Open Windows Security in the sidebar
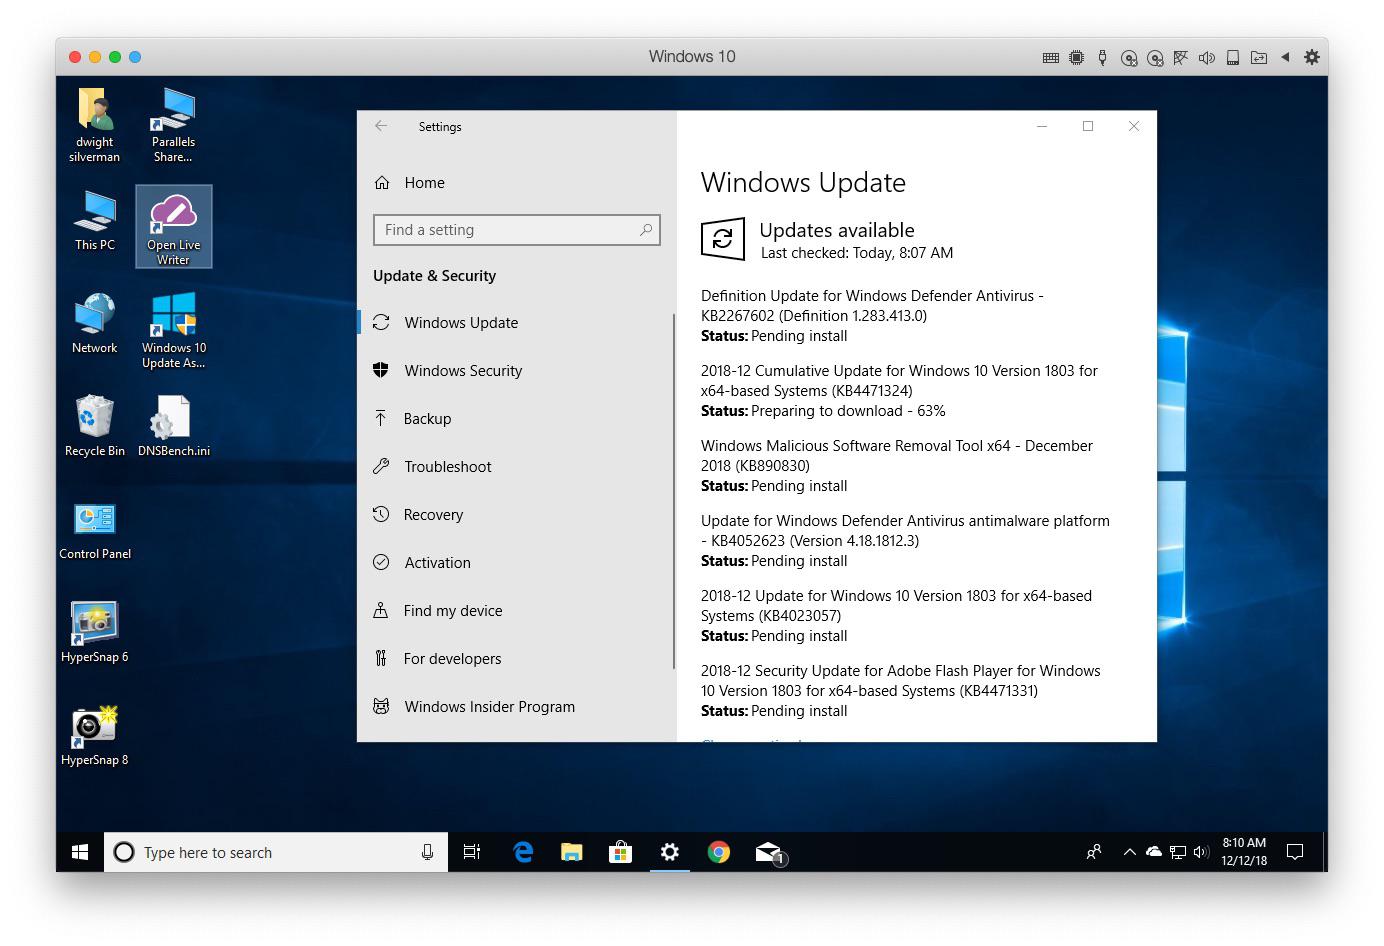1384x946 pixels. (463, 371)
